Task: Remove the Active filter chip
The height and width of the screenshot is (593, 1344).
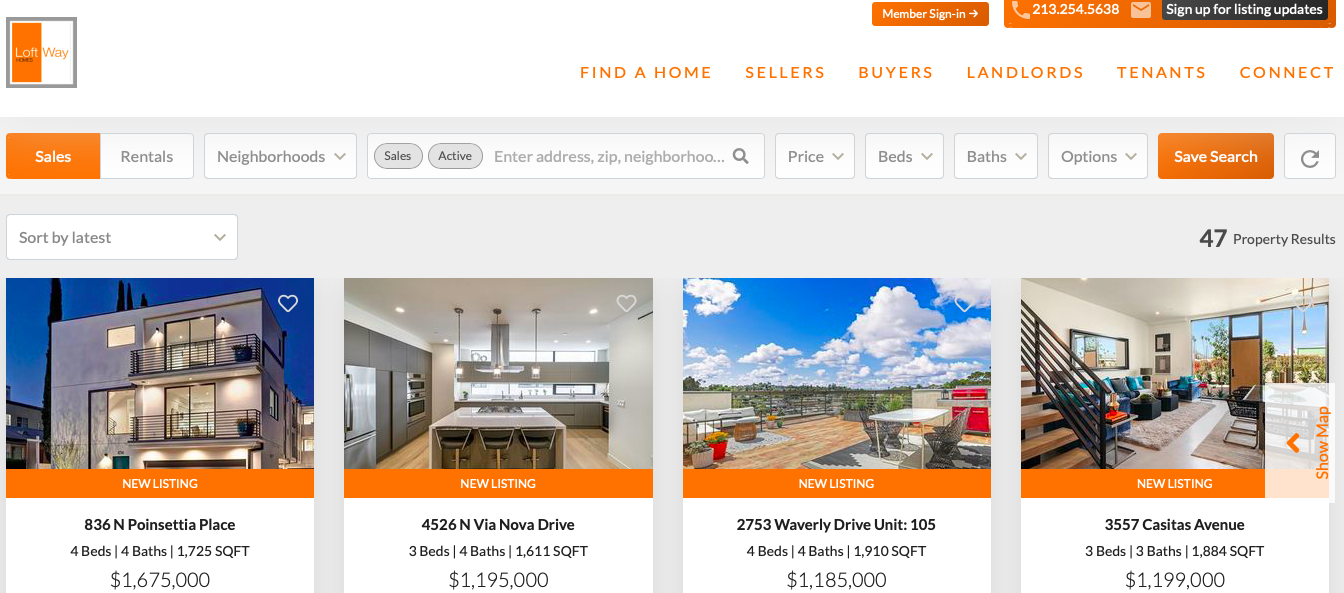Action: (455, 156)
